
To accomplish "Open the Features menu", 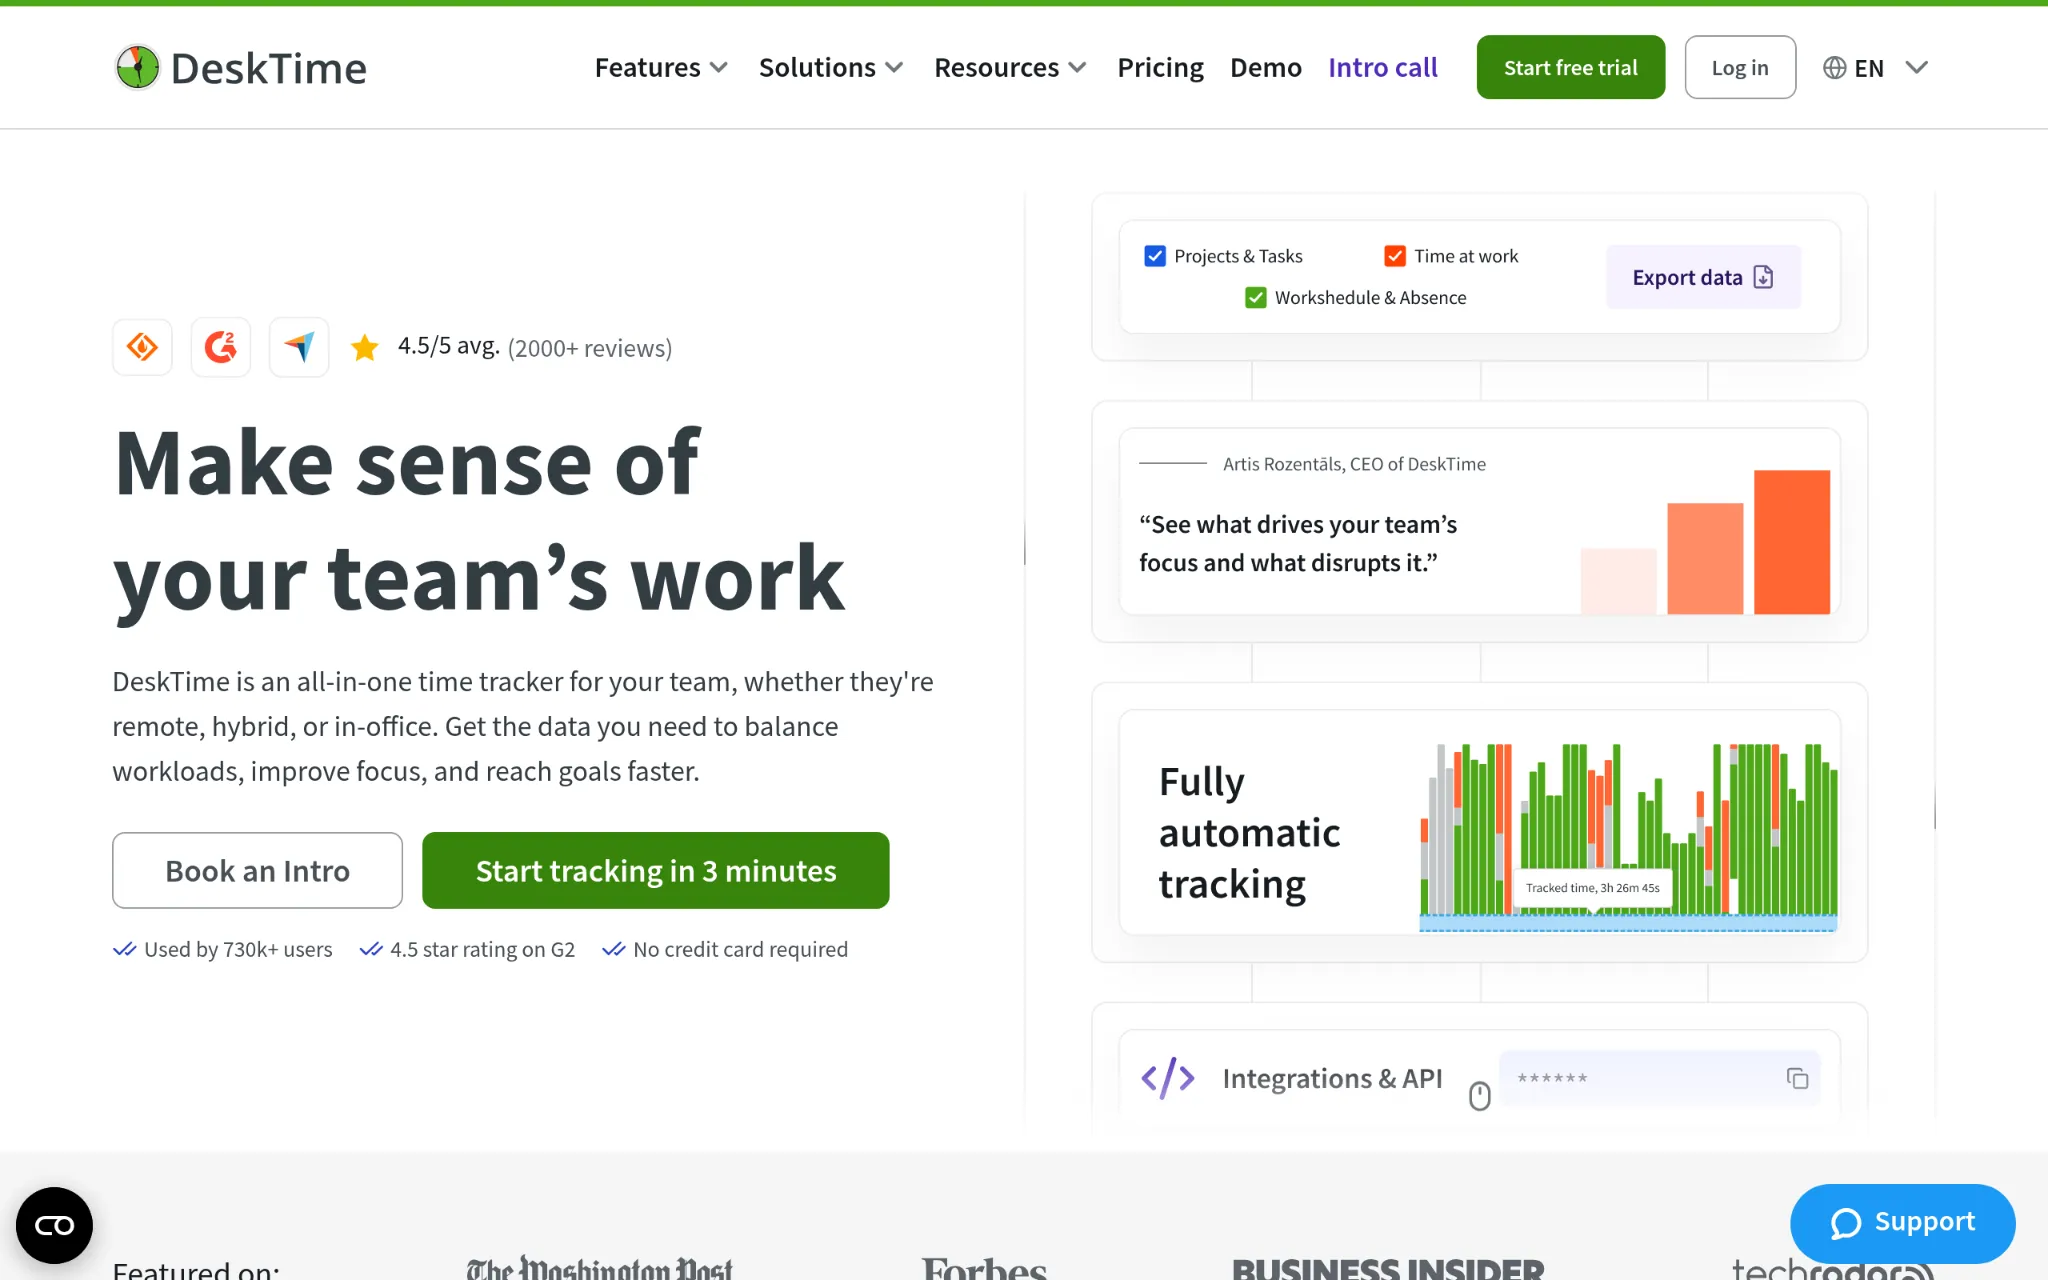I will coord(661,67).
